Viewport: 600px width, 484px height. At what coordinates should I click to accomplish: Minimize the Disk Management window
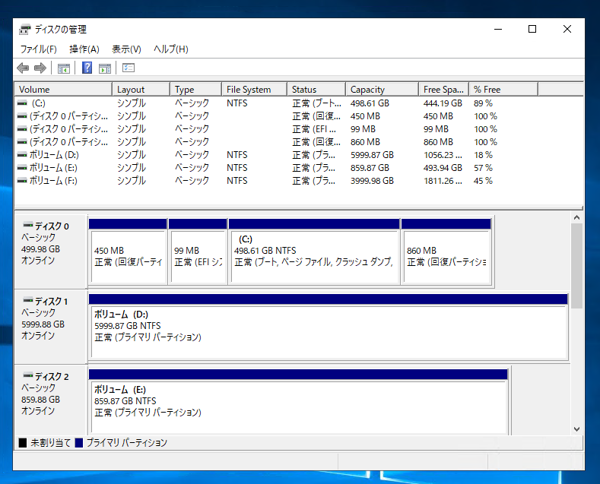coord(498,29)
